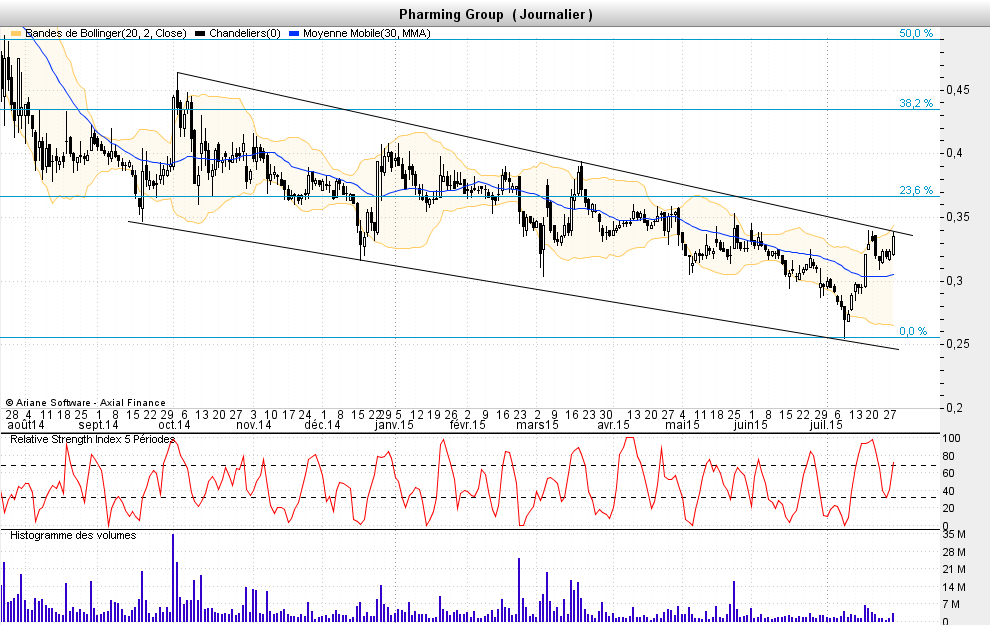Click the 50,0 % Fibonacci level label

915,33
